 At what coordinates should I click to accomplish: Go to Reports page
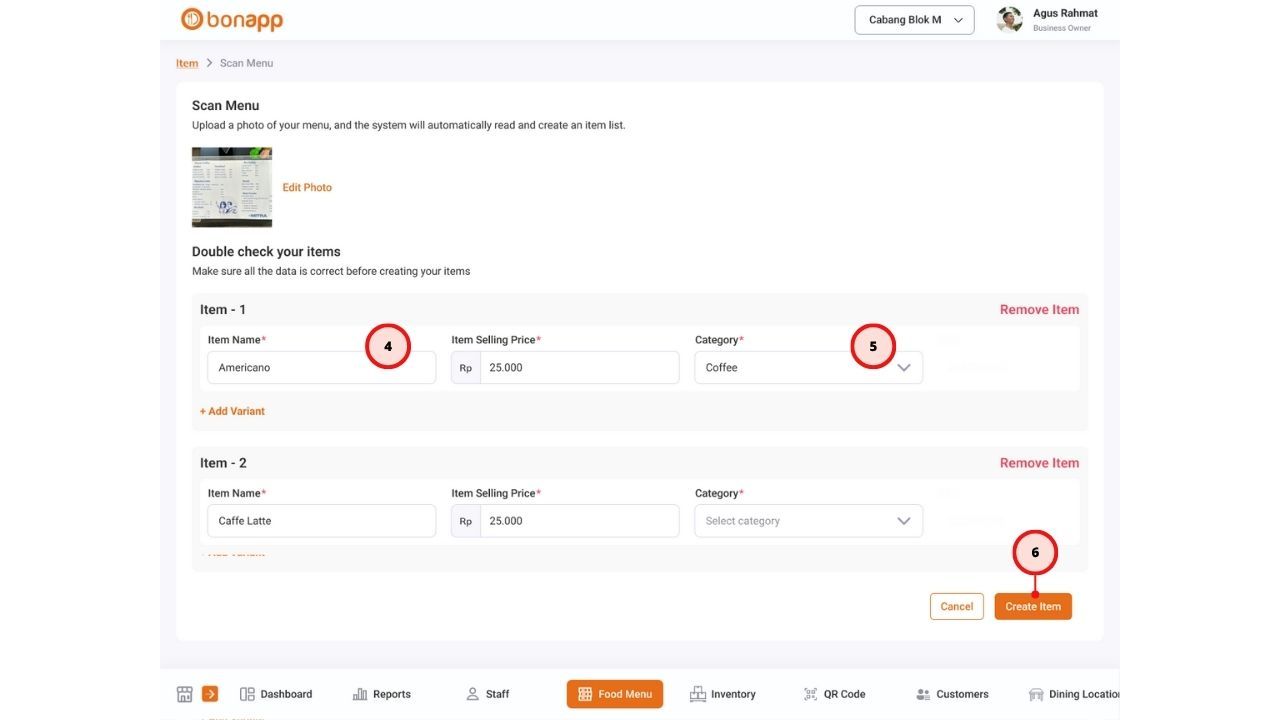point(382,694)
